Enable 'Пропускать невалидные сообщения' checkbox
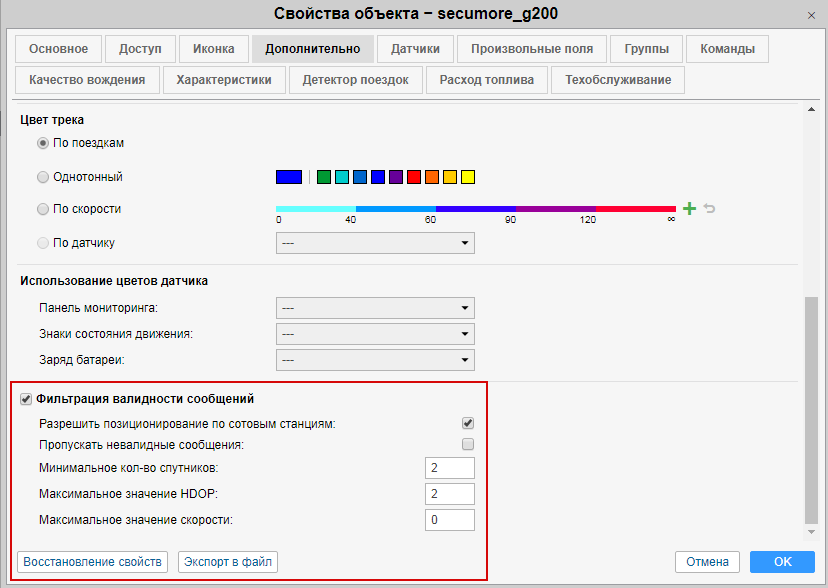Image resolution: width=828 pixels, height=588 pixels. (468, 444)
